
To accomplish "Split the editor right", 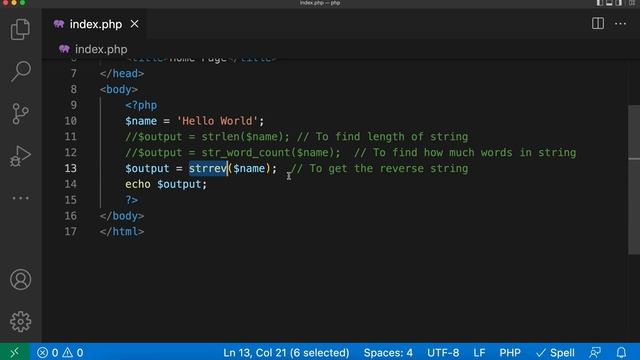I will point(598,24).
